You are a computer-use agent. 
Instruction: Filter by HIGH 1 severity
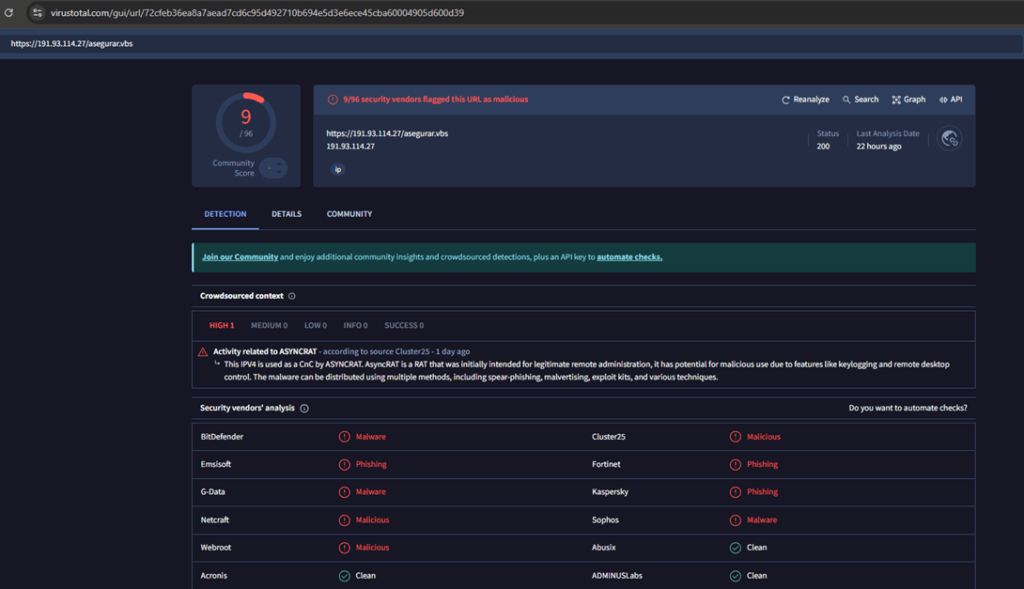coord(221,325)
